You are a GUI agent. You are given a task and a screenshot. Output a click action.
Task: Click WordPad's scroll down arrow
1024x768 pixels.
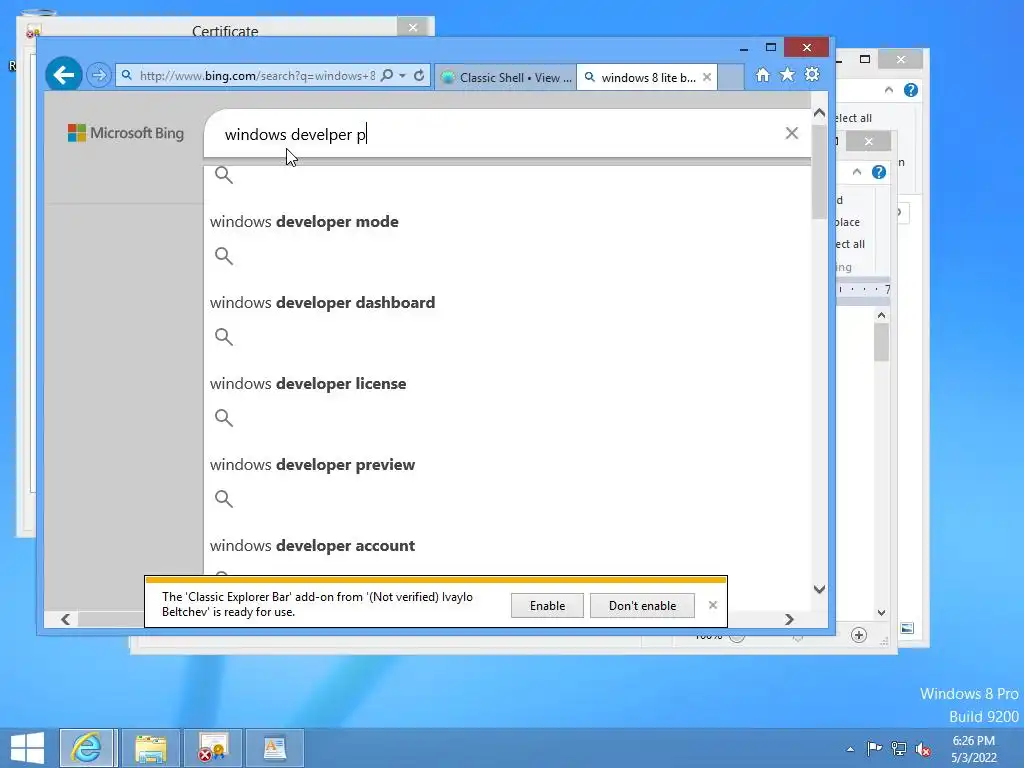coord(881,613)
